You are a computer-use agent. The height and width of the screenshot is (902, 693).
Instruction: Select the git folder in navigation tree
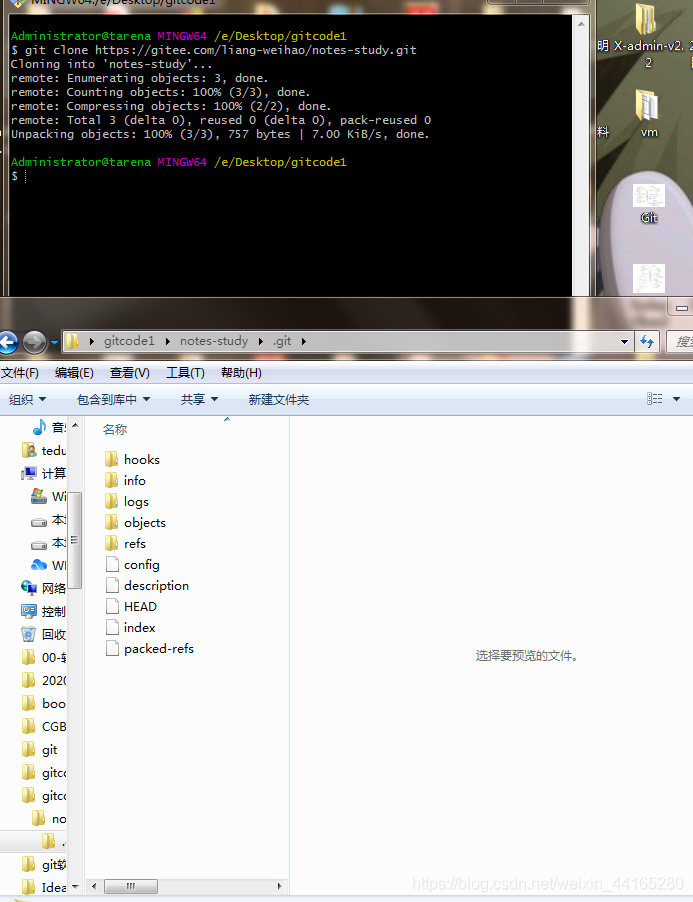pos(40,749)
